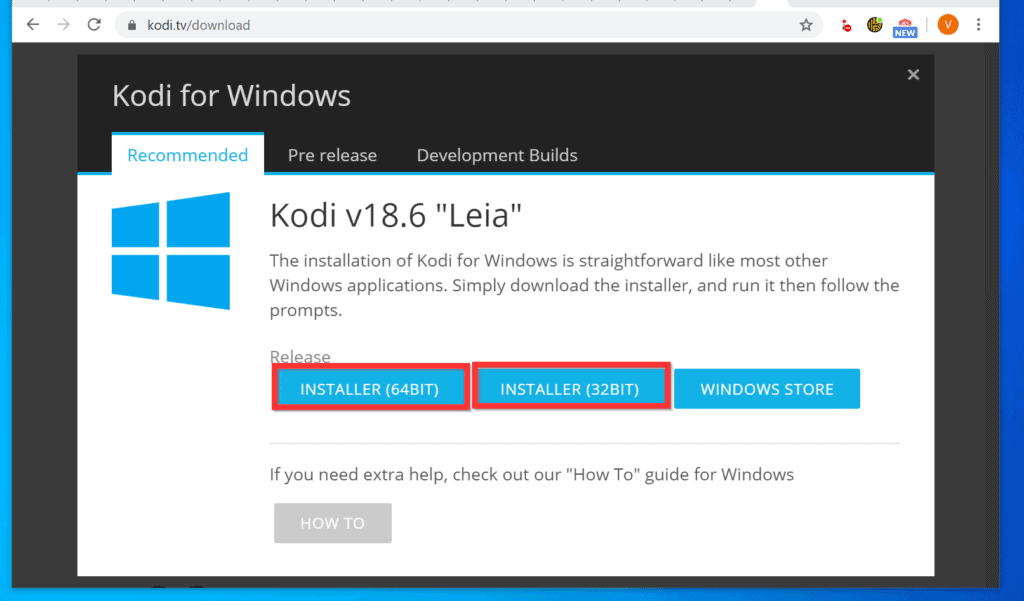The image size is (1024, 601).
Task: View site security info via the padlock
Action: pos(131,24)
